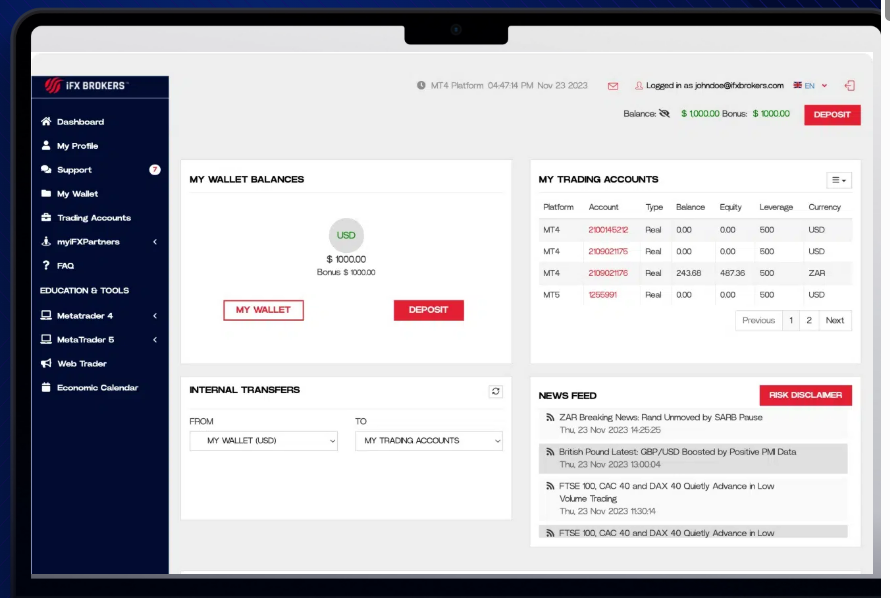890x598 pixels.
Task: Open the TO My Trading Accounts dropdown
Action: (428, 440)
